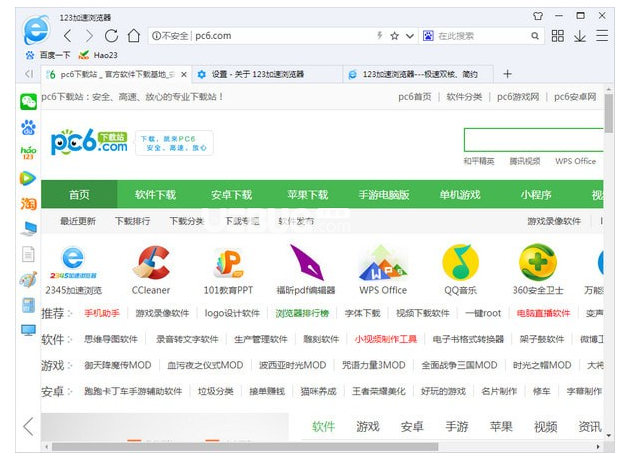Collapse the tab strip left arrow
This screenshot has height=460, width=623.
(29, 74)
